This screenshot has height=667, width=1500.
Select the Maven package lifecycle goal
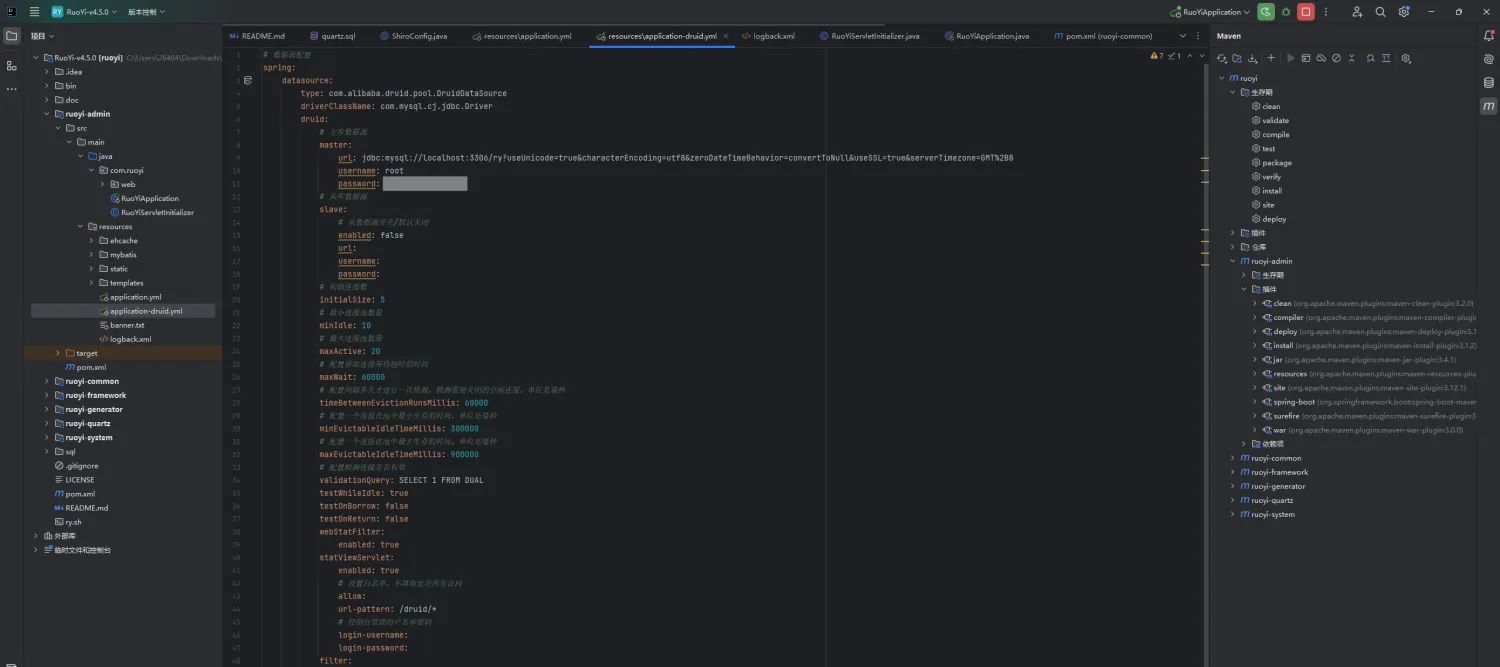(x=1270, y=162)
